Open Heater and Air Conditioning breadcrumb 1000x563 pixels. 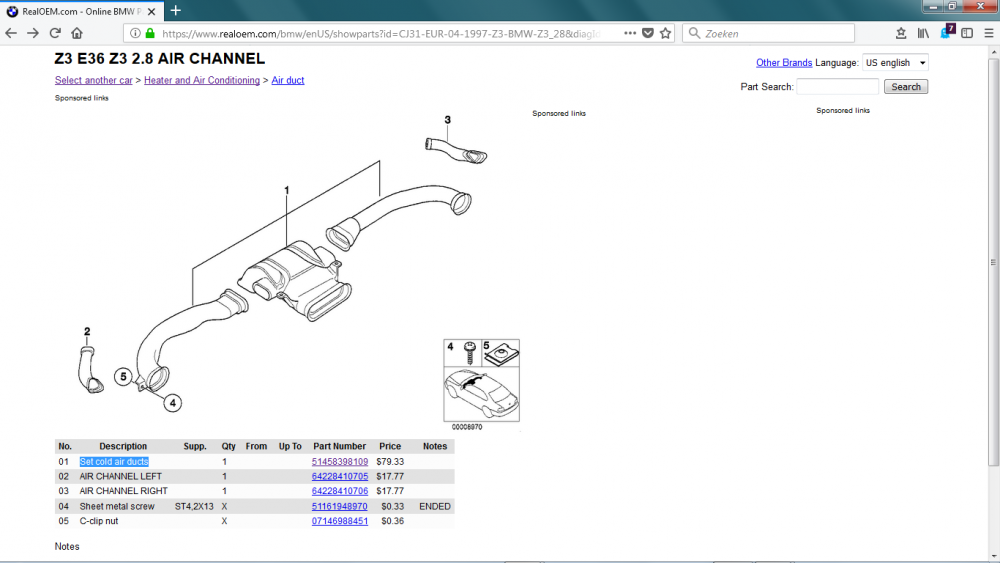coord(202,80)
